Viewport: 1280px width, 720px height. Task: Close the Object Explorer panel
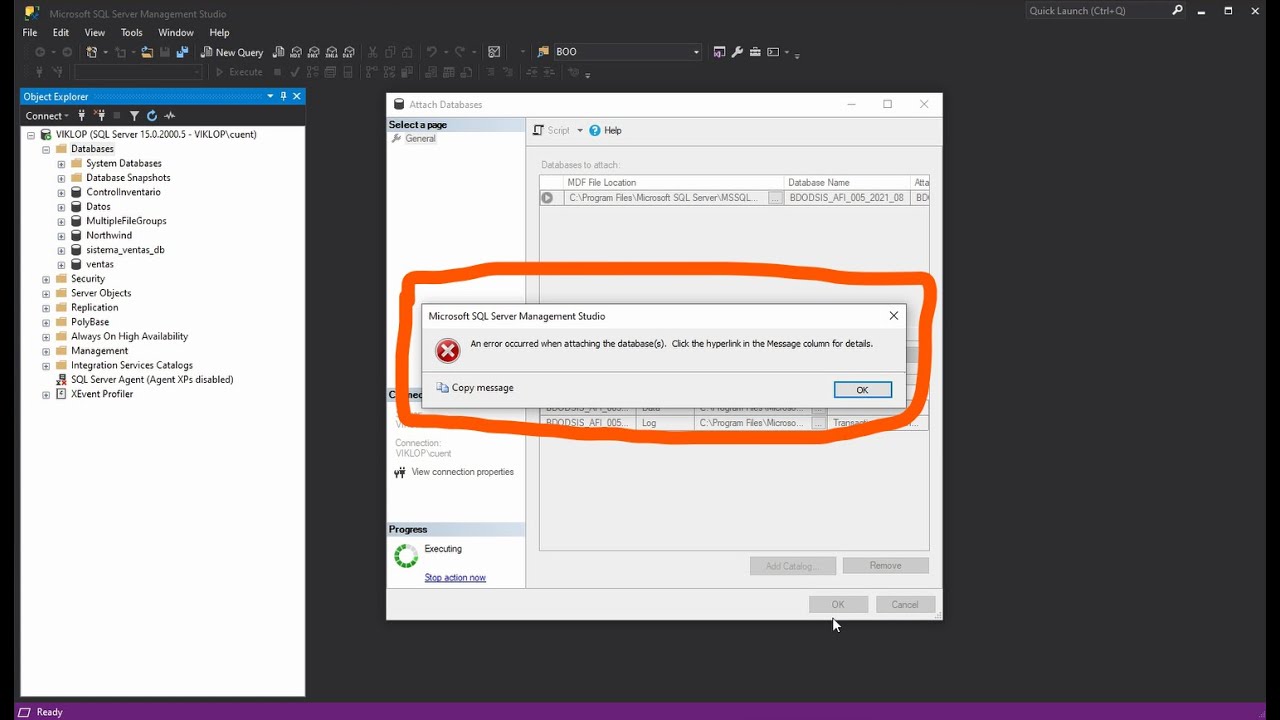pyautogui.click(x=297, y=96)
